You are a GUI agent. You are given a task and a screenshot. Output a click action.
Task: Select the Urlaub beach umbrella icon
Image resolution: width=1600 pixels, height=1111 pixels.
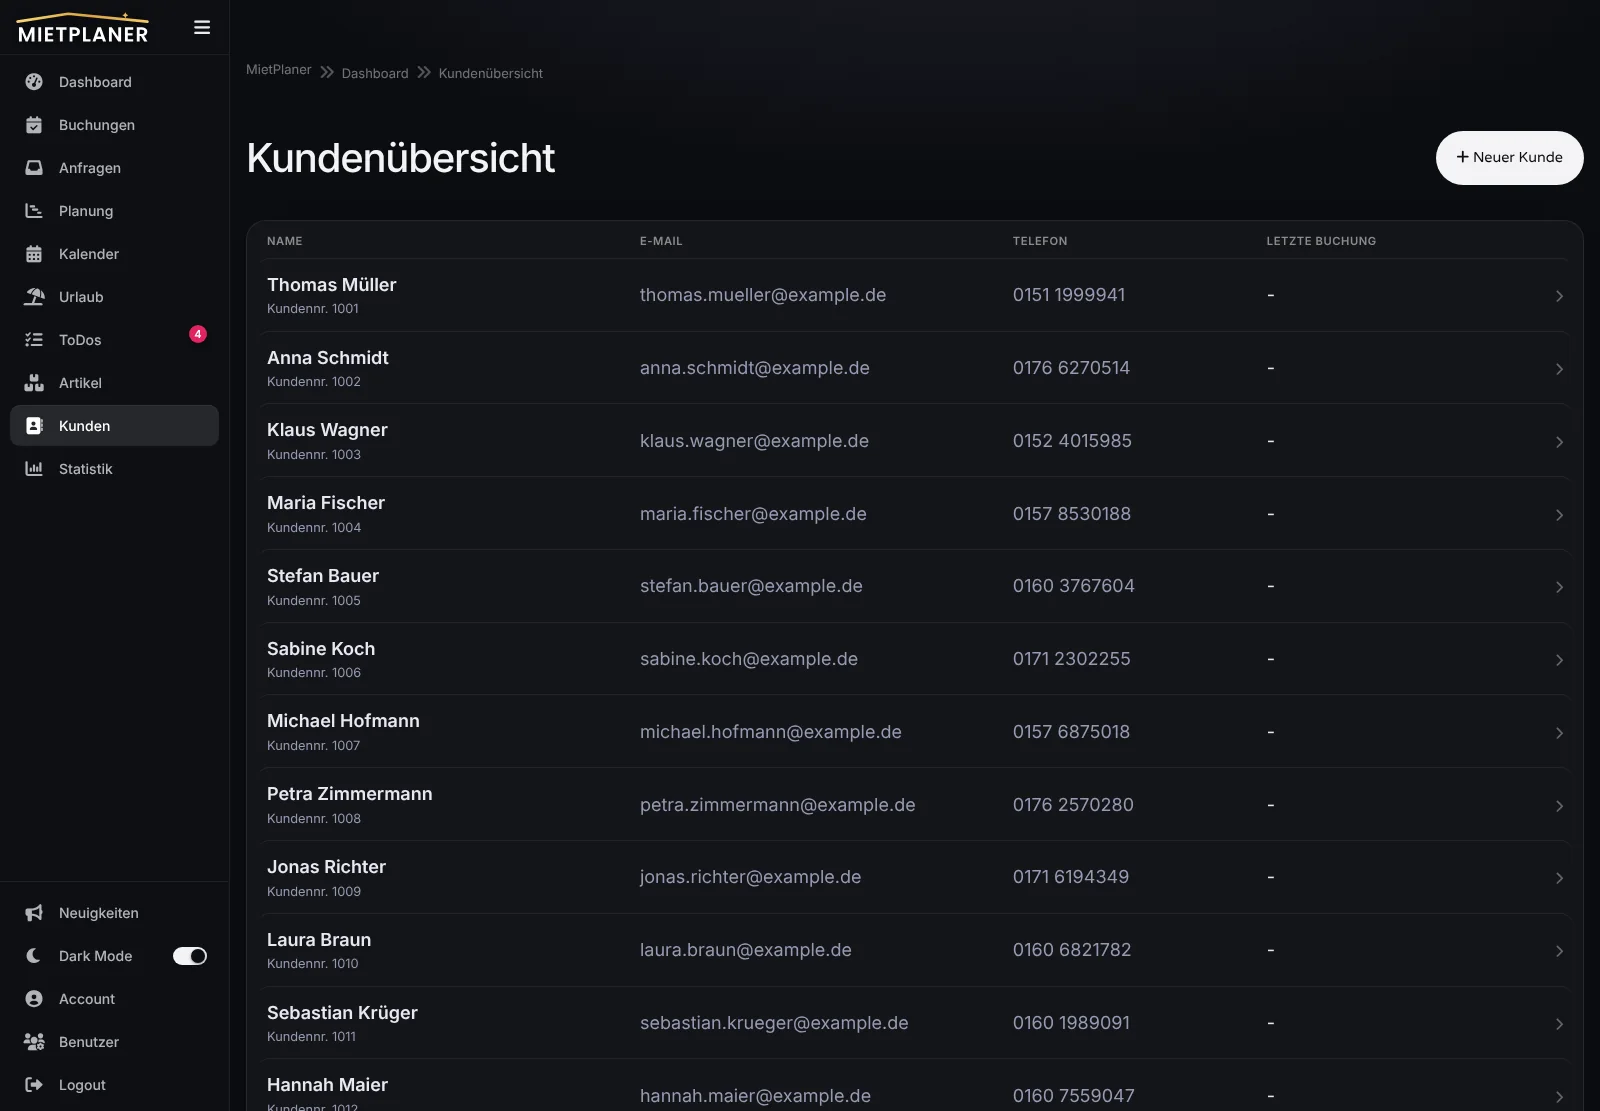click(x=34, y=297)
